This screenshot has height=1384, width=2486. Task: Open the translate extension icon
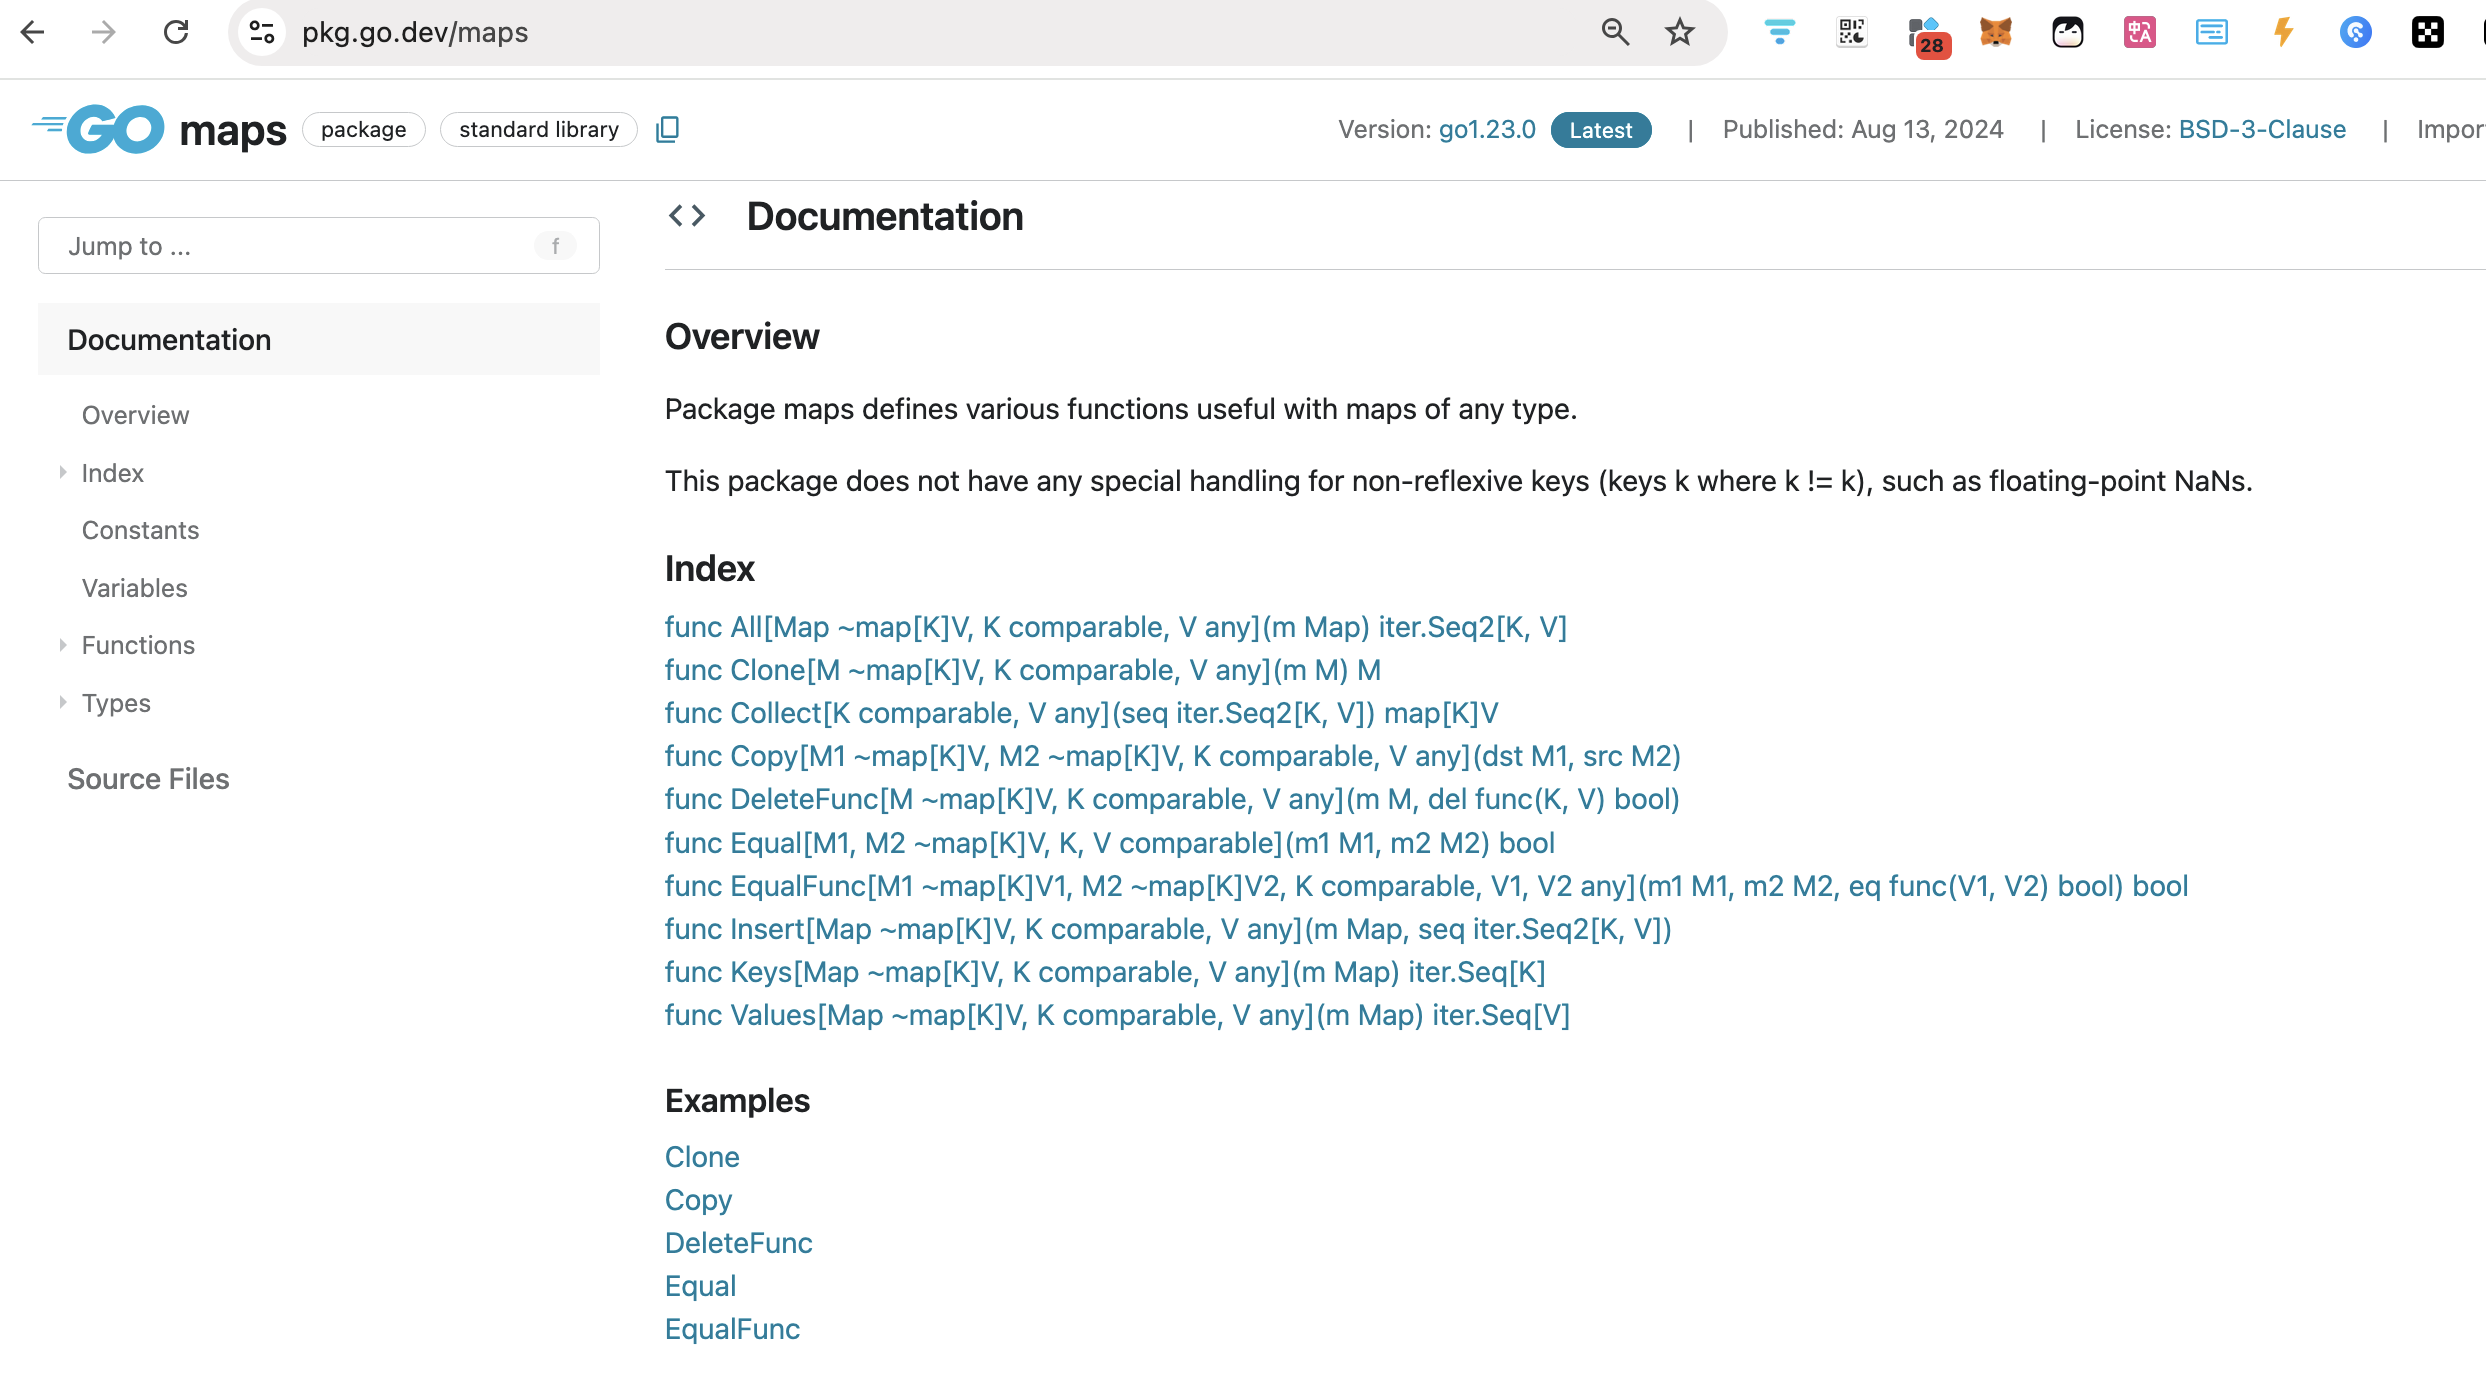[x=2139, y=33]
